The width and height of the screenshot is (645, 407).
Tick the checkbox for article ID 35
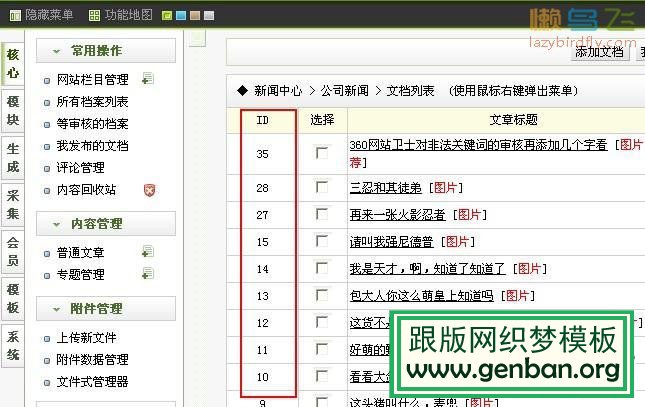[321, 153]
